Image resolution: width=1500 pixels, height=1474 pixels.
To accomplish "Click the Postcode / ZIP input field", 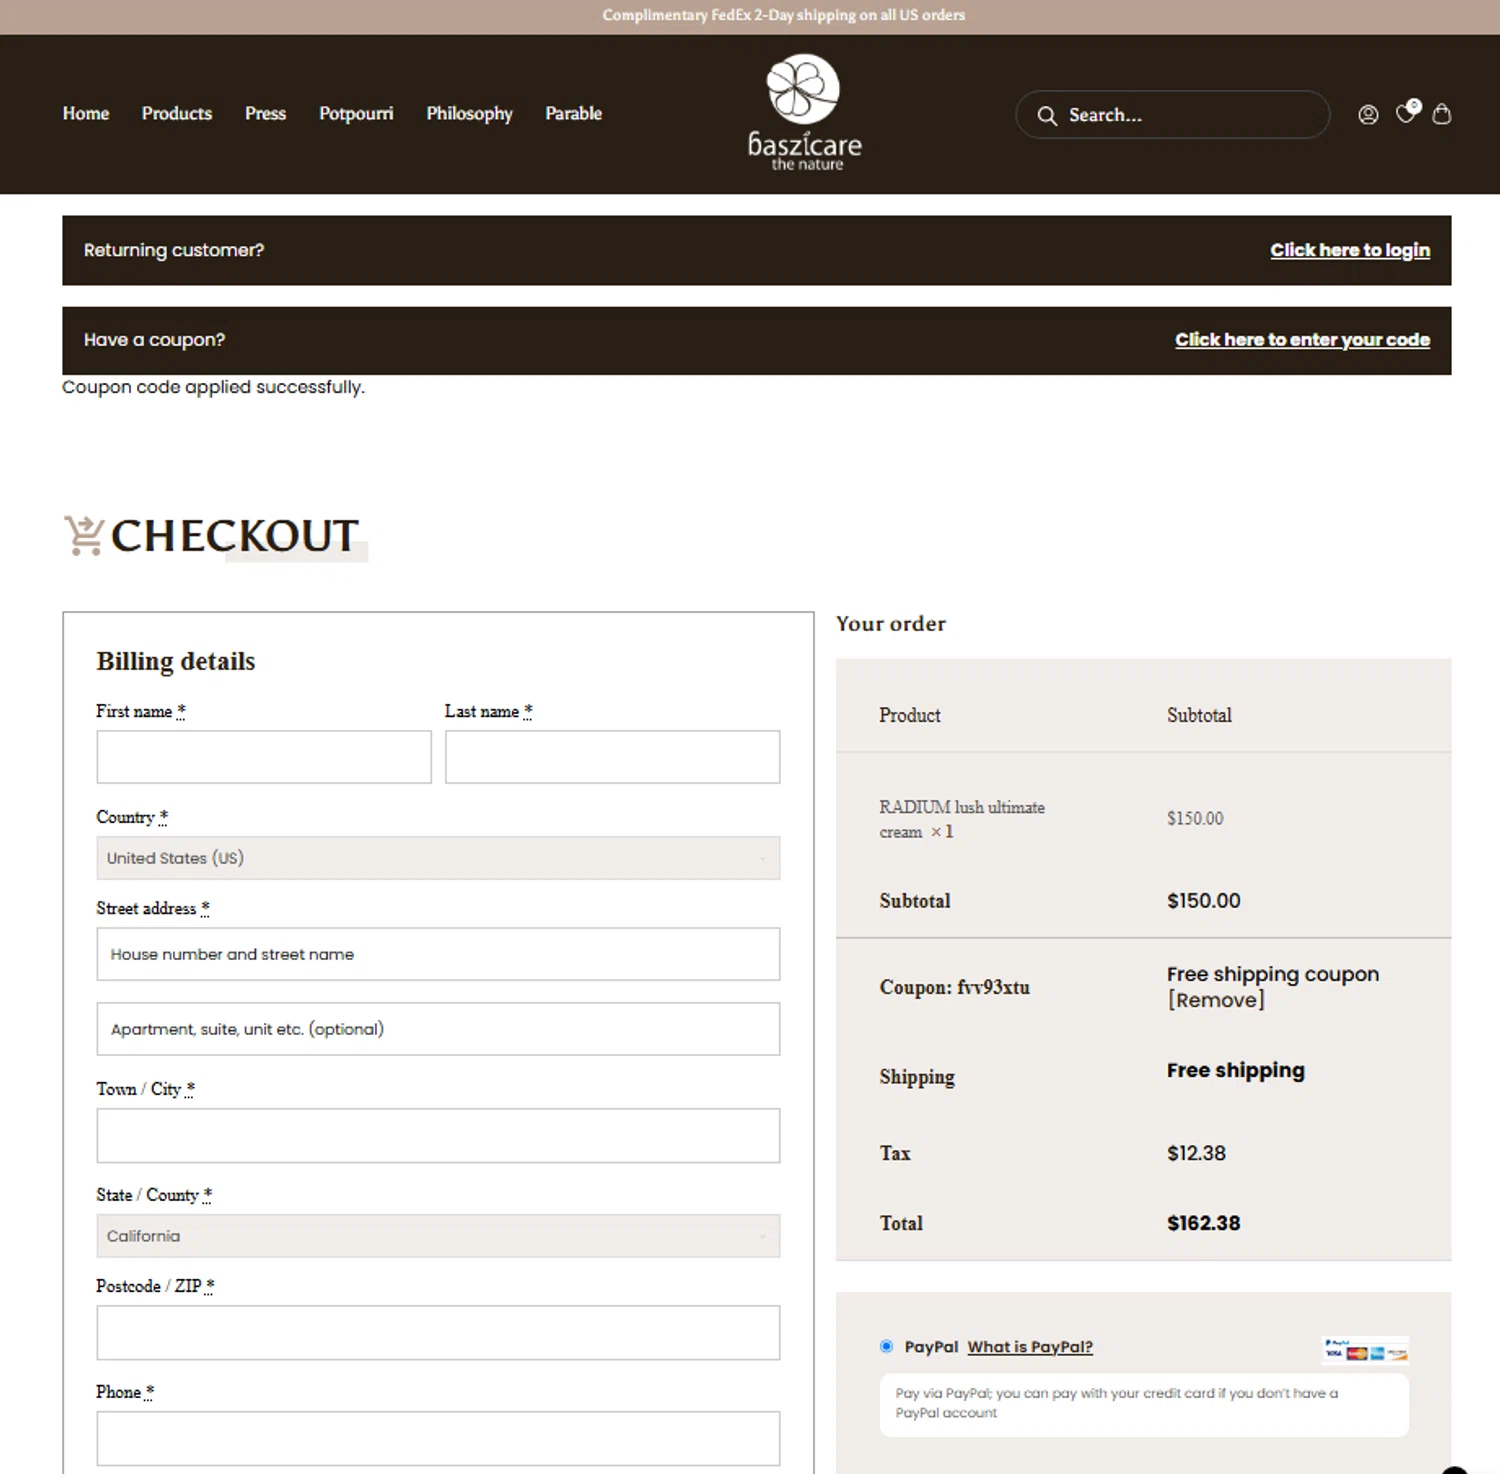I will [x=438, y=1333].
